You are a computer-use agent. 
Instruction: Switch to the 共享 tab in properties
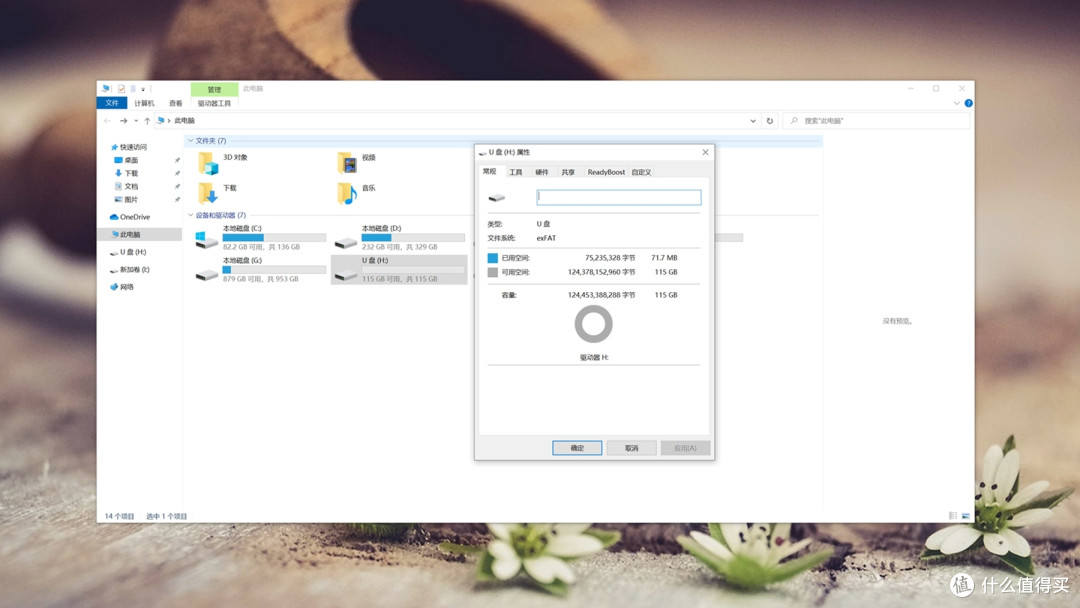568,172
